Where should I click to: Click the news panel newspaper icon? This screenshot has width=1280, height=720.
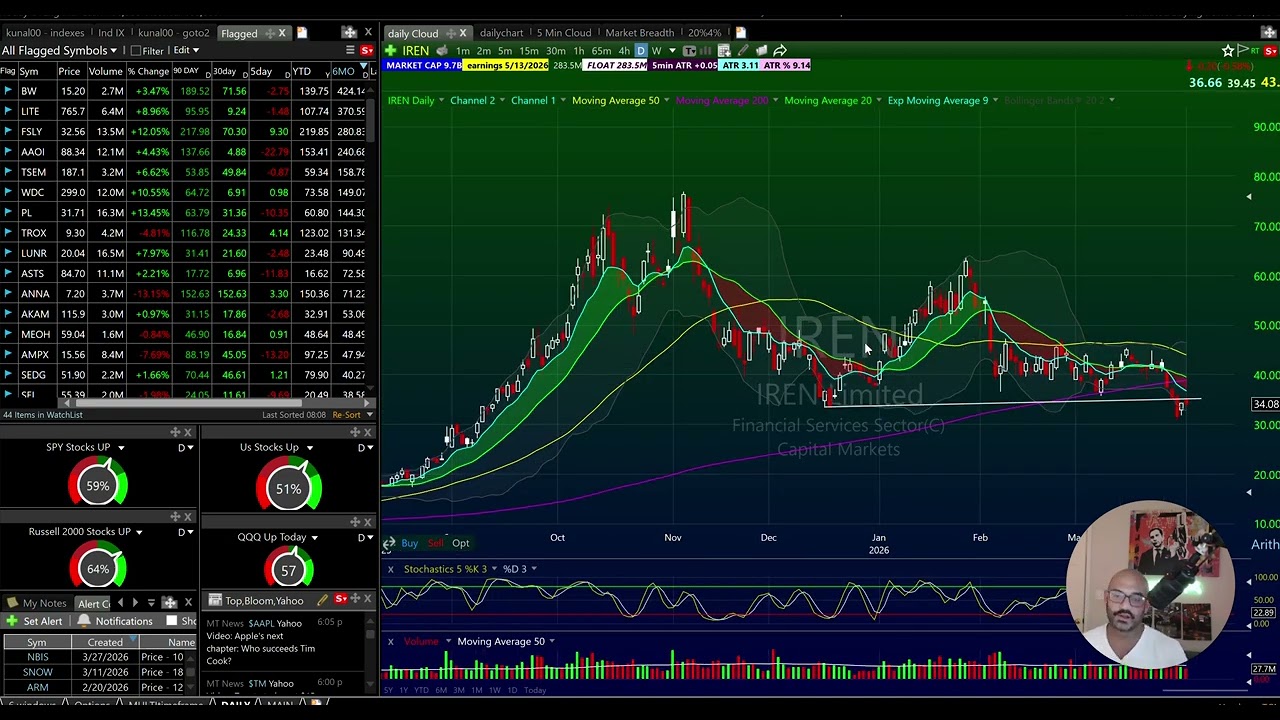[215, 600]
